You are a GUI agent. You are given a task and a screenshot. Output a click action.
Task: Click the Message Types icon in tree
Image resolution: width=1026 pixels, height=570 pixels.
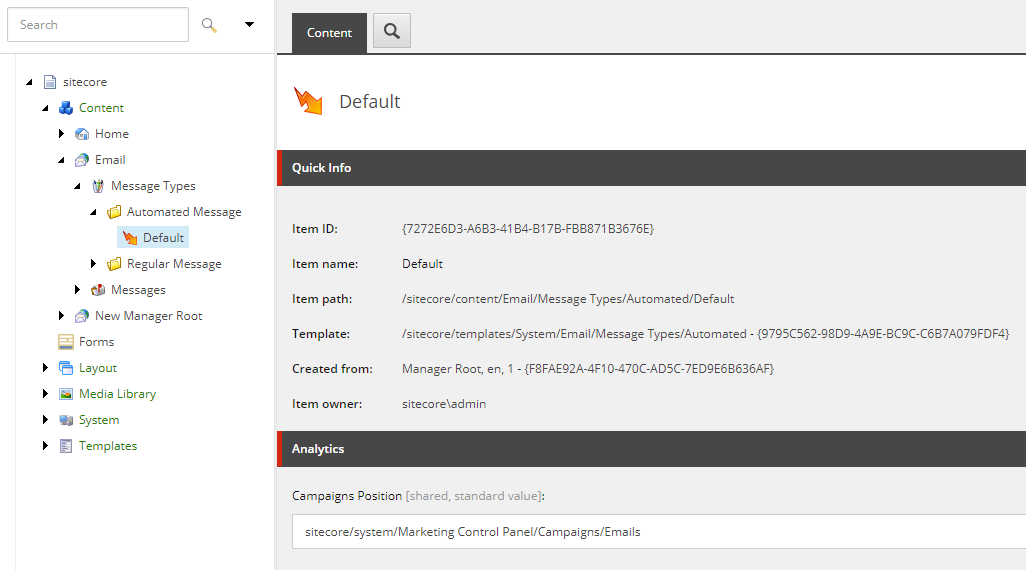[98, 186]
